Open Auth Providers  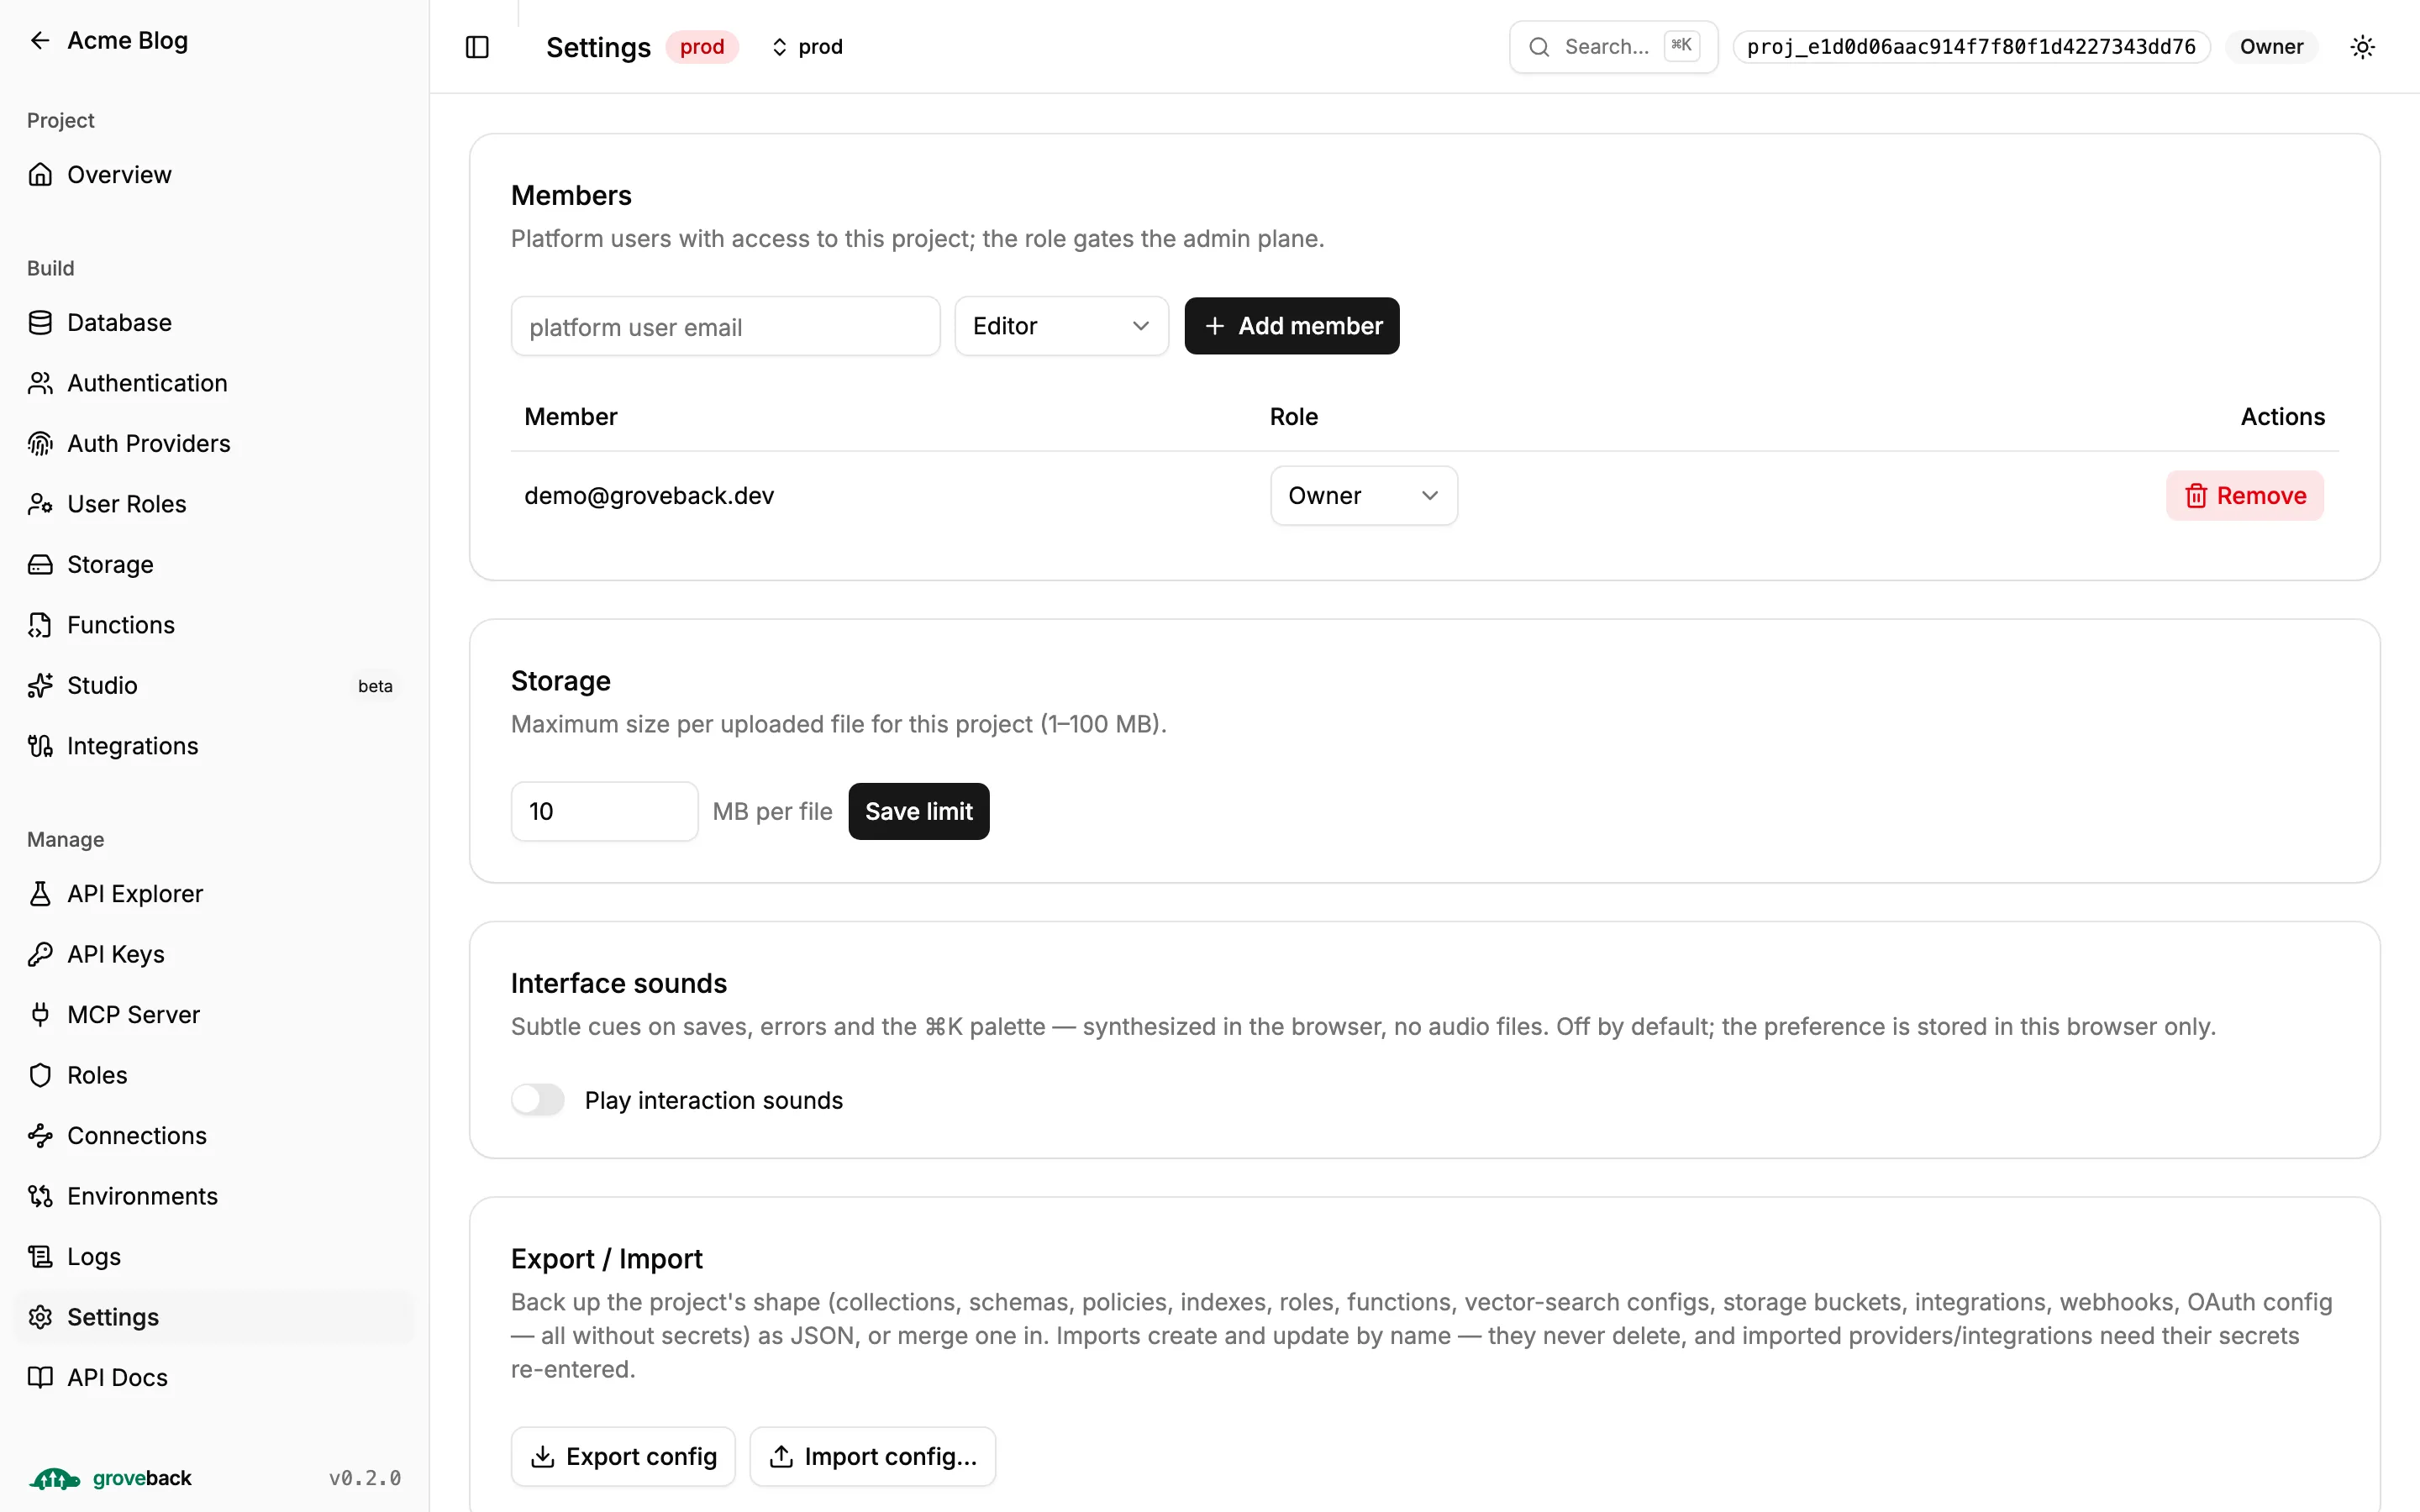tap(214, 444)
